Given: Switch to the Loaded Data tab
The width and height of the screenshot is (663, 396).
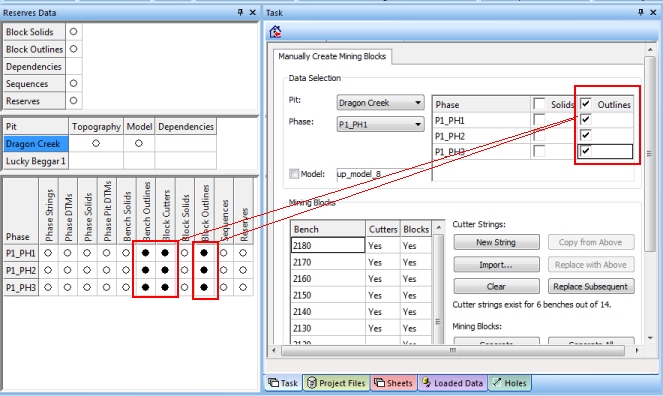Looking at the screenshot, I should click(x=453, y=383).
